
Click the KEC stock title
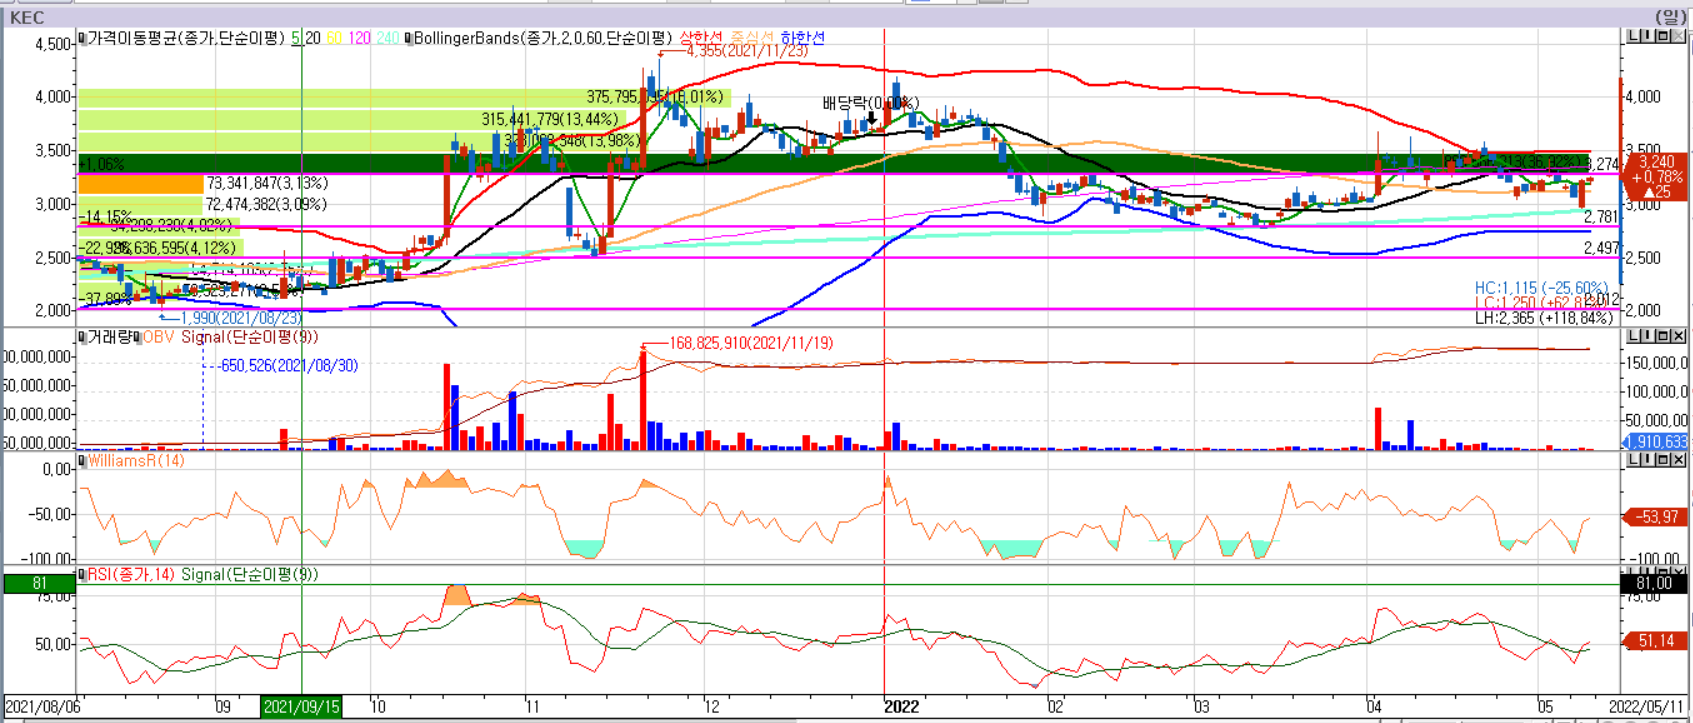[27, 17]
